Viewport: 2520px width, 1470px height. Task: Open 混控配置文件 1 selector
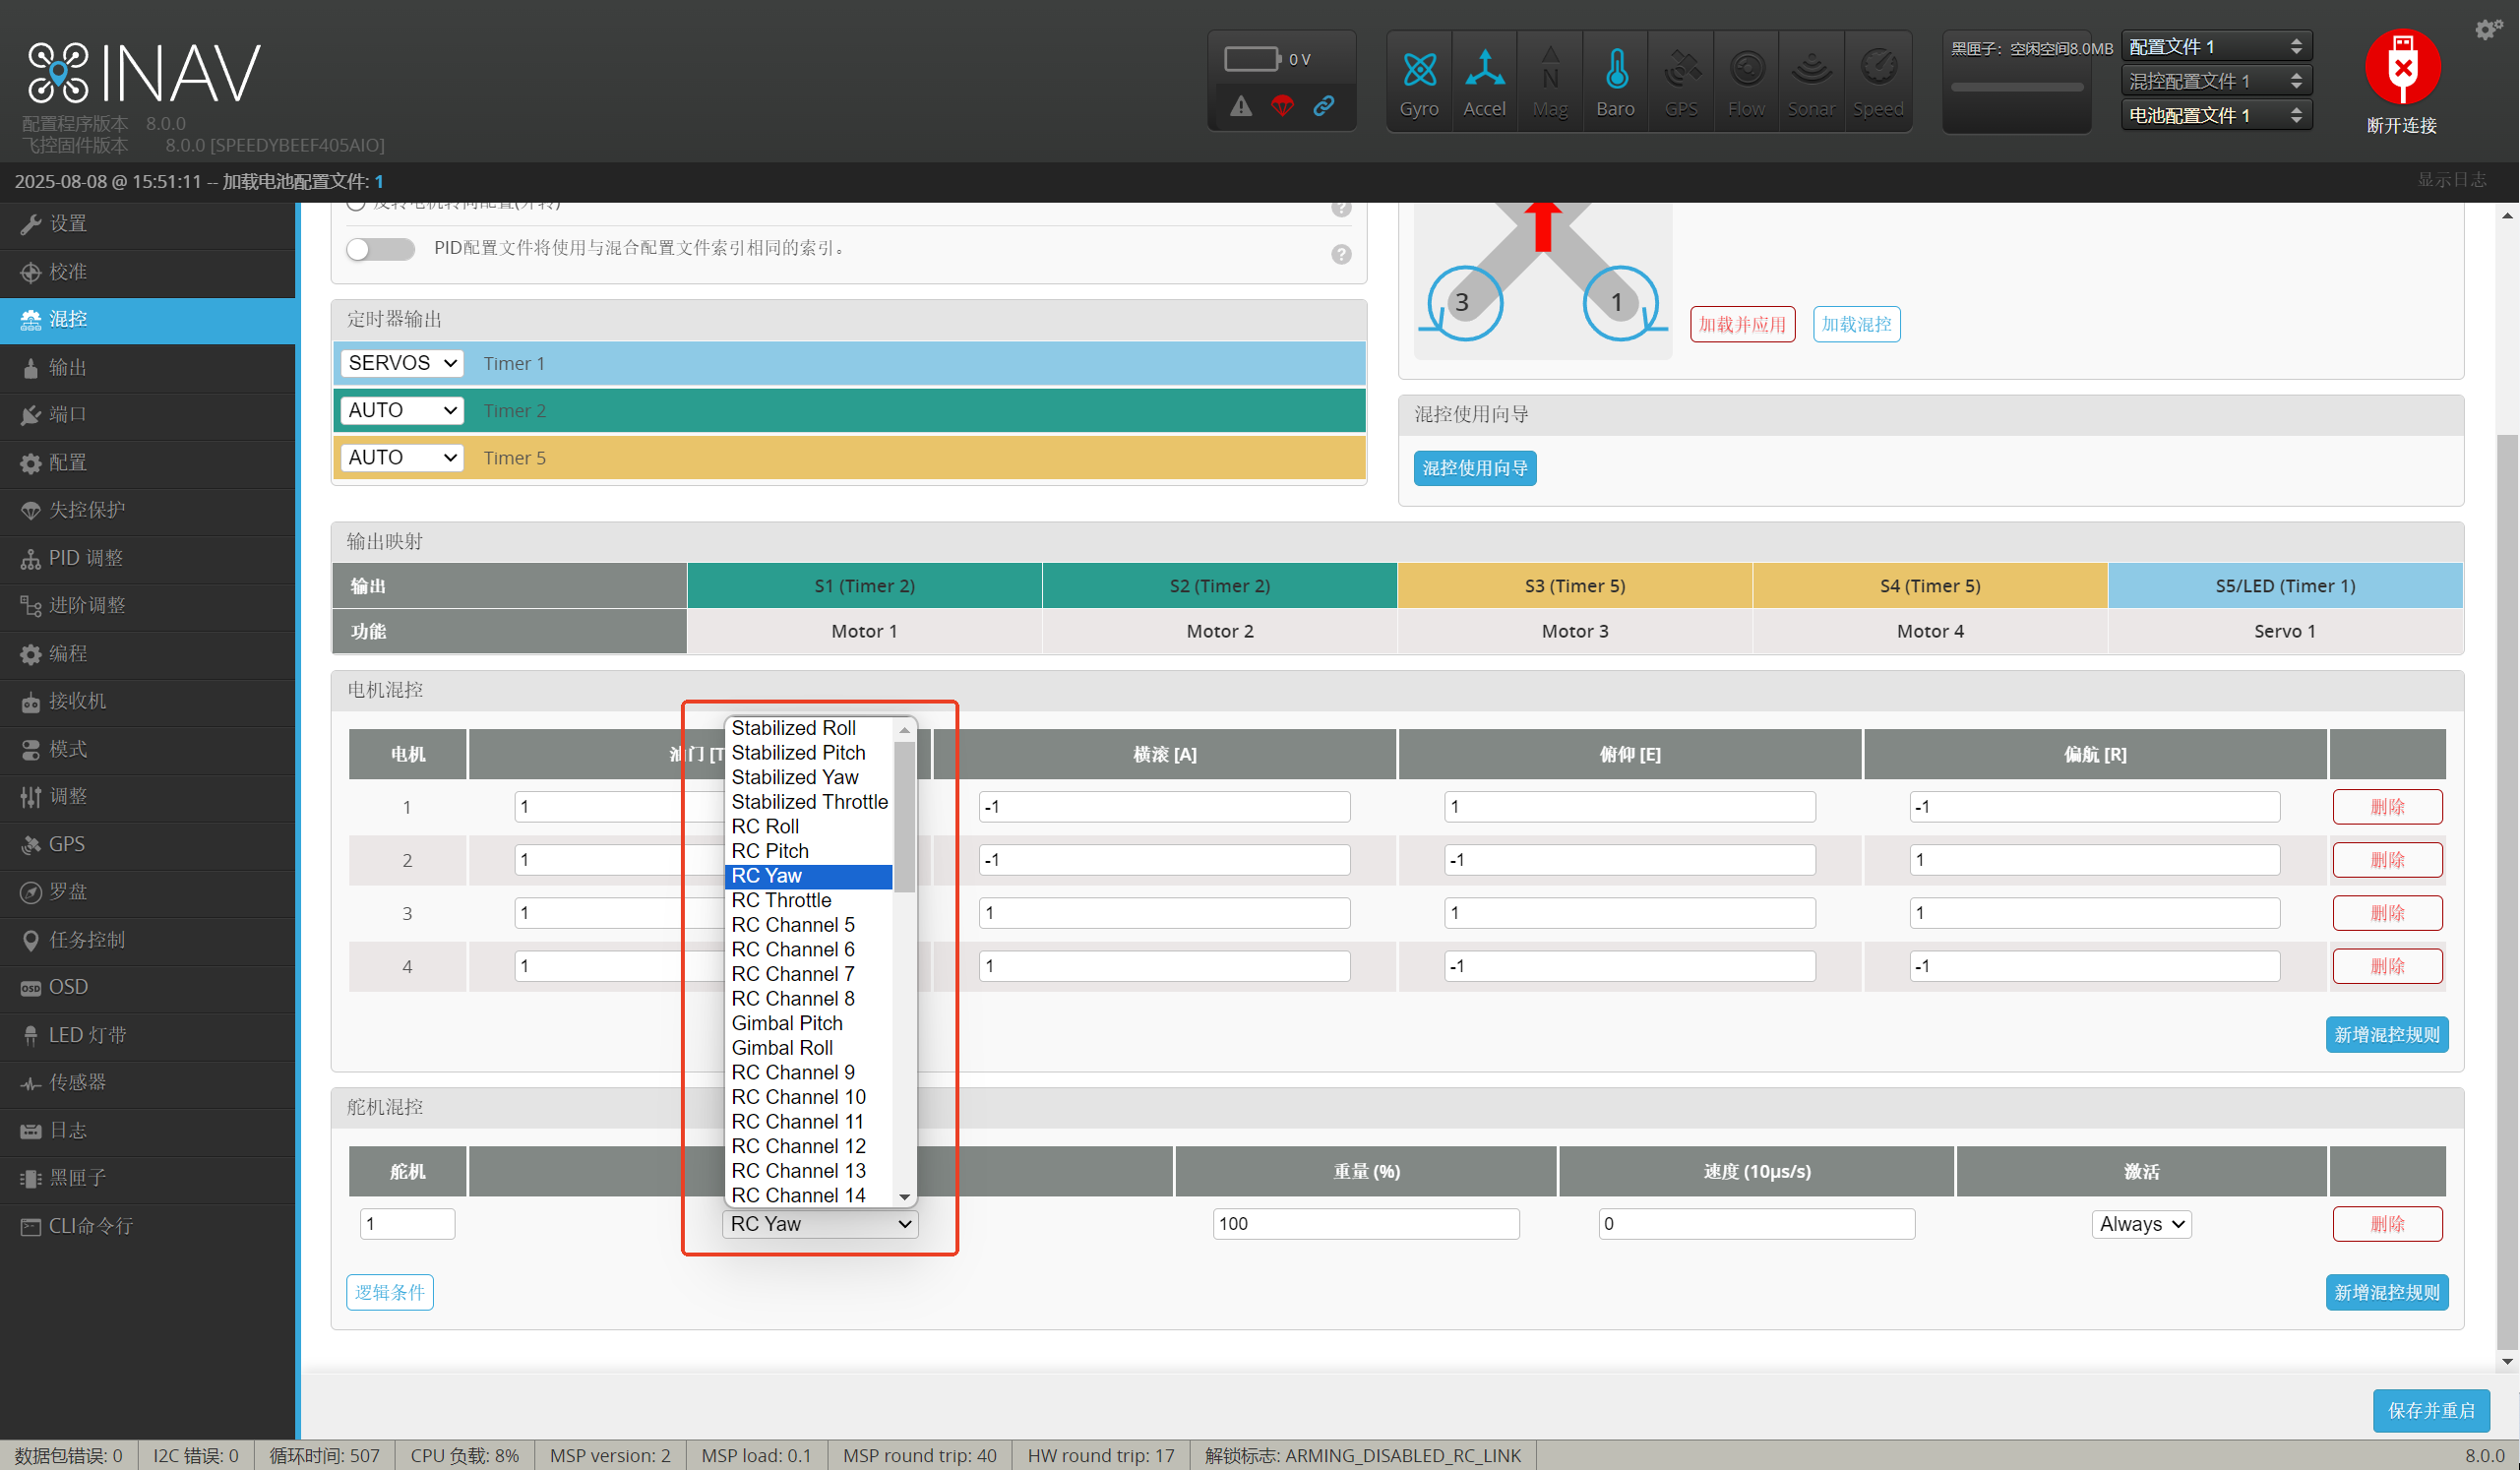[x=2216, y=80]
